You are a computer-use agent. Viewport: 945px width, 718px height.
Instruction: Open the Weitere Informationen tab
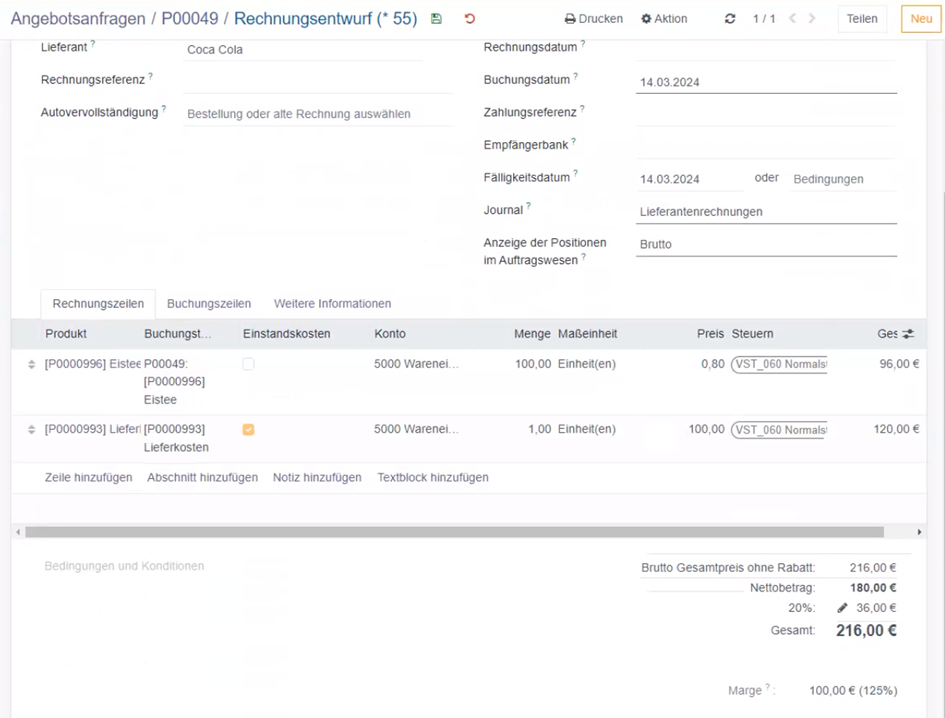[332, 304]
